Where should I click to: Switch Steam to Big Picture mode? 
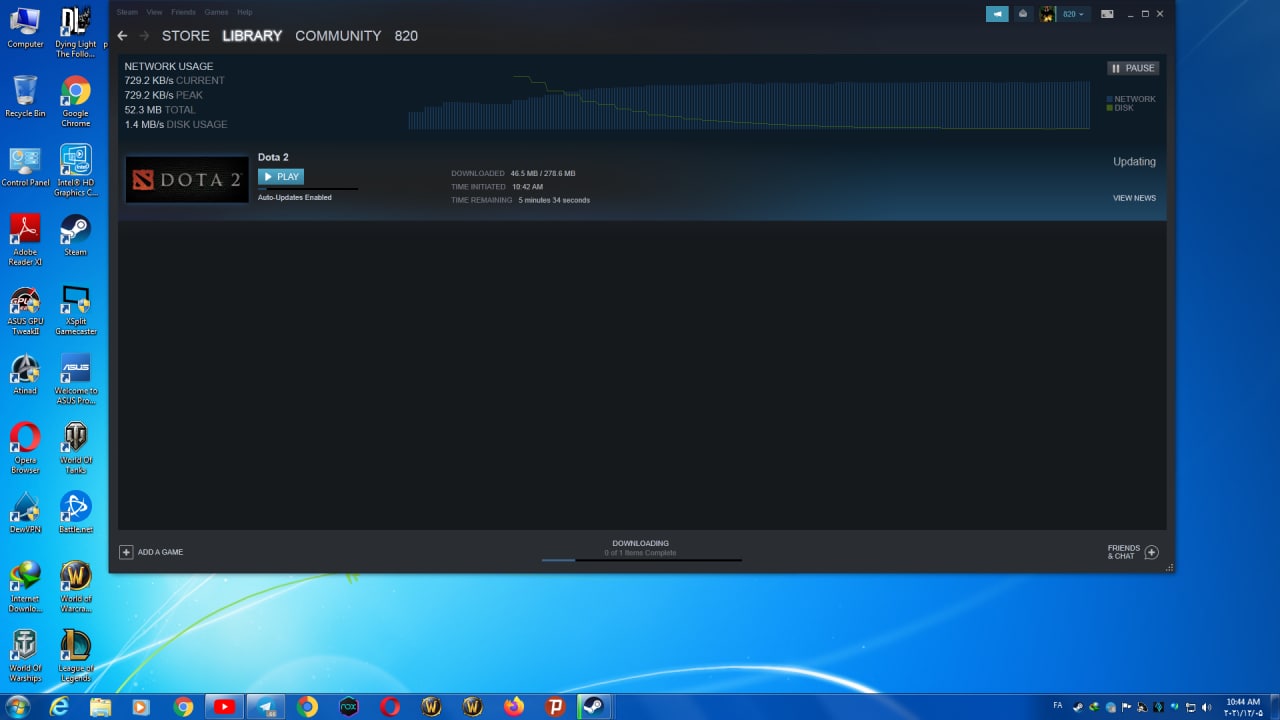1107,14
